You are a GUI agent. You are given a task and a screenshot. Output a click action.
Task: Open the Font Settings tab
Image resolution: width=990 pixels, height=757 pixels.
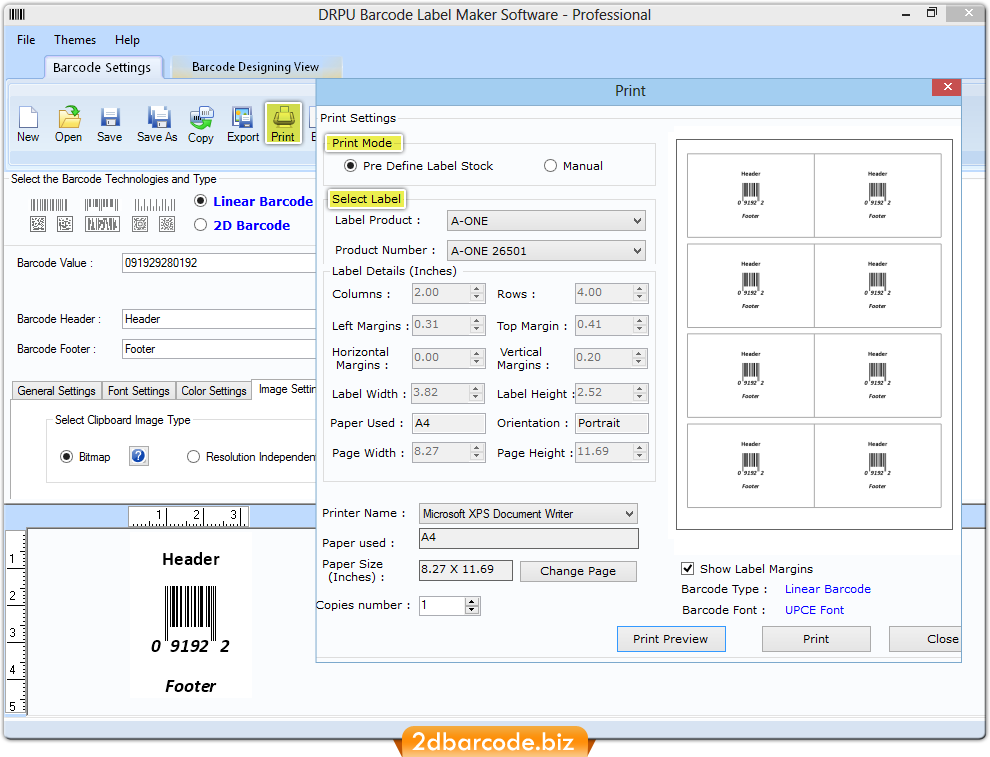click(x=138, y=391)
